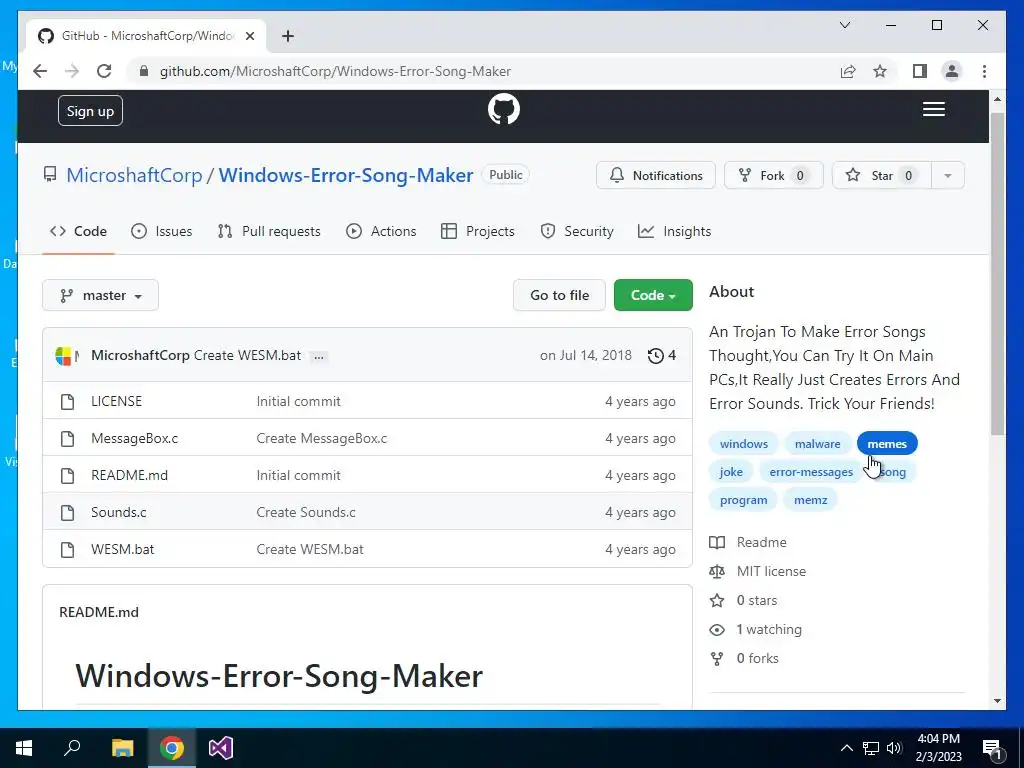Close the GitHub browser tab
Screen dimensions: 1024x768
[249, 36]
